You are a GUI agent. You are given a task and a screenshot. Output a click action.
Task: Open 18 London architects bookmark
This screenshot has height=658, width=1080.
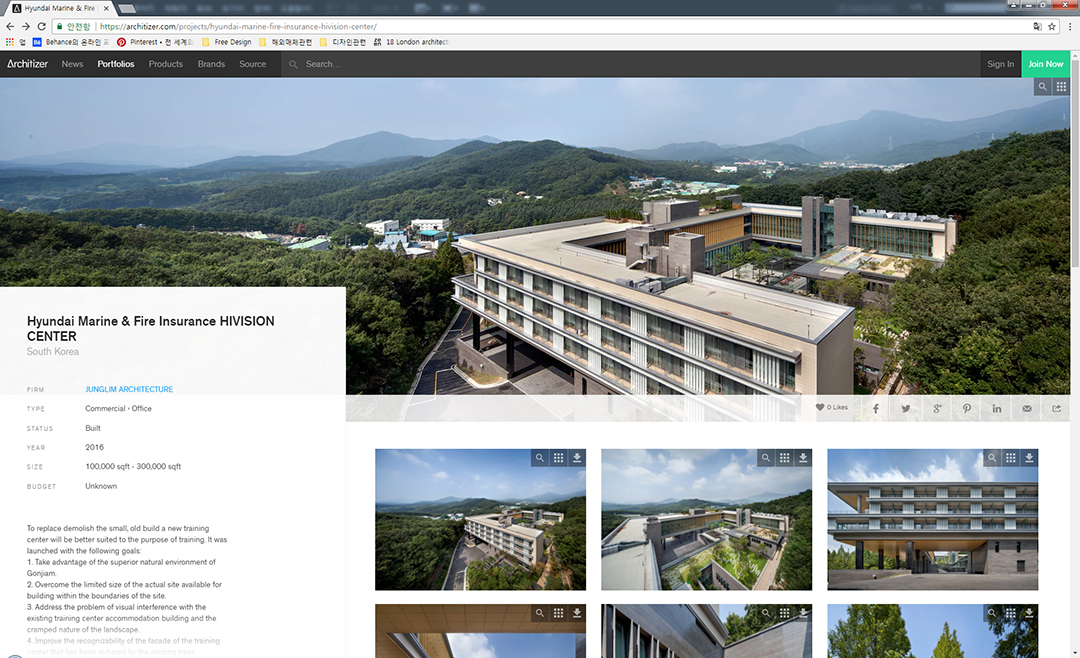(411, 42)
